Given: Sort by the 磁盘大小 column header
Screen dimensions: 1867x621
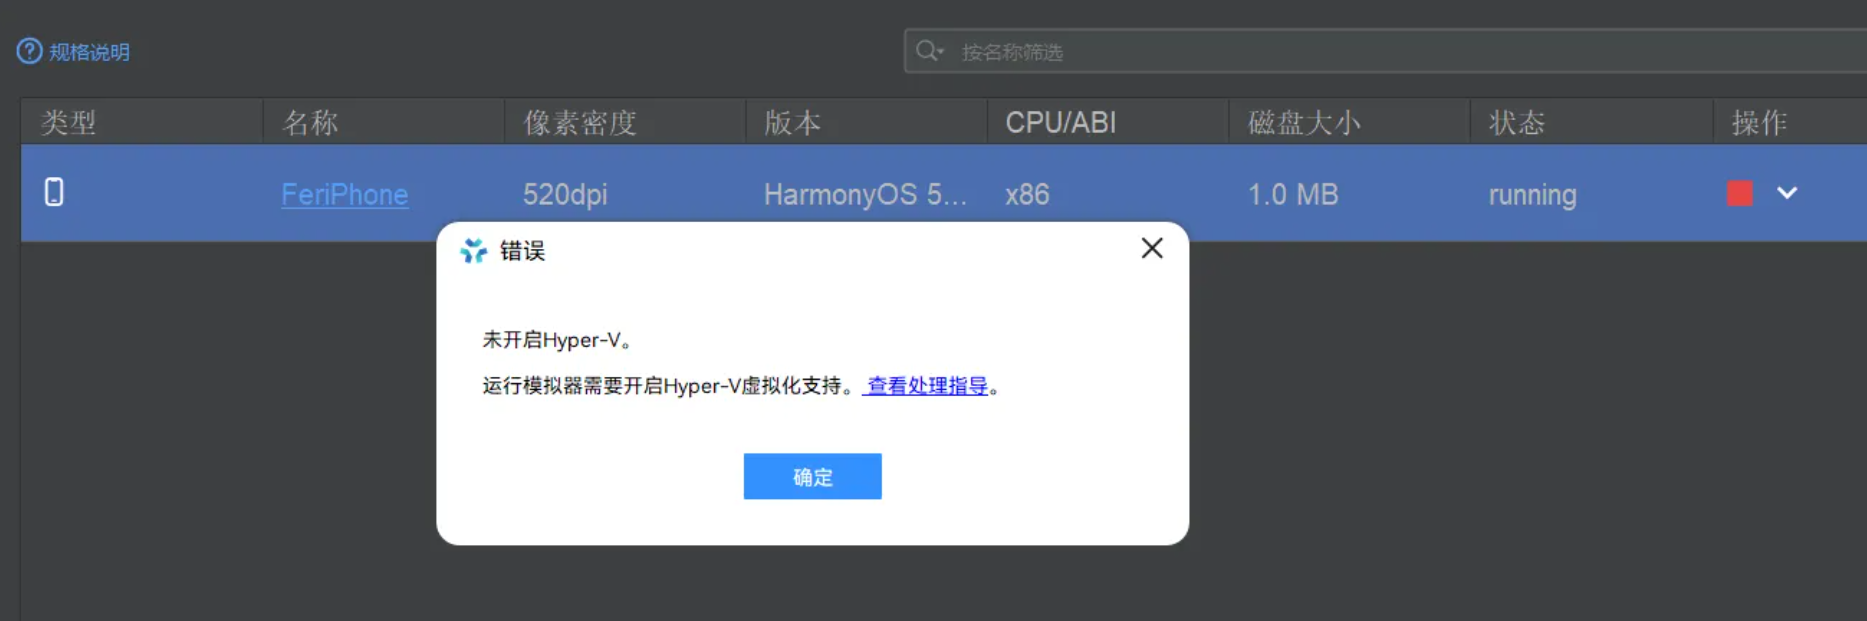Looking at the screenshot, I should coord(1304,122).
